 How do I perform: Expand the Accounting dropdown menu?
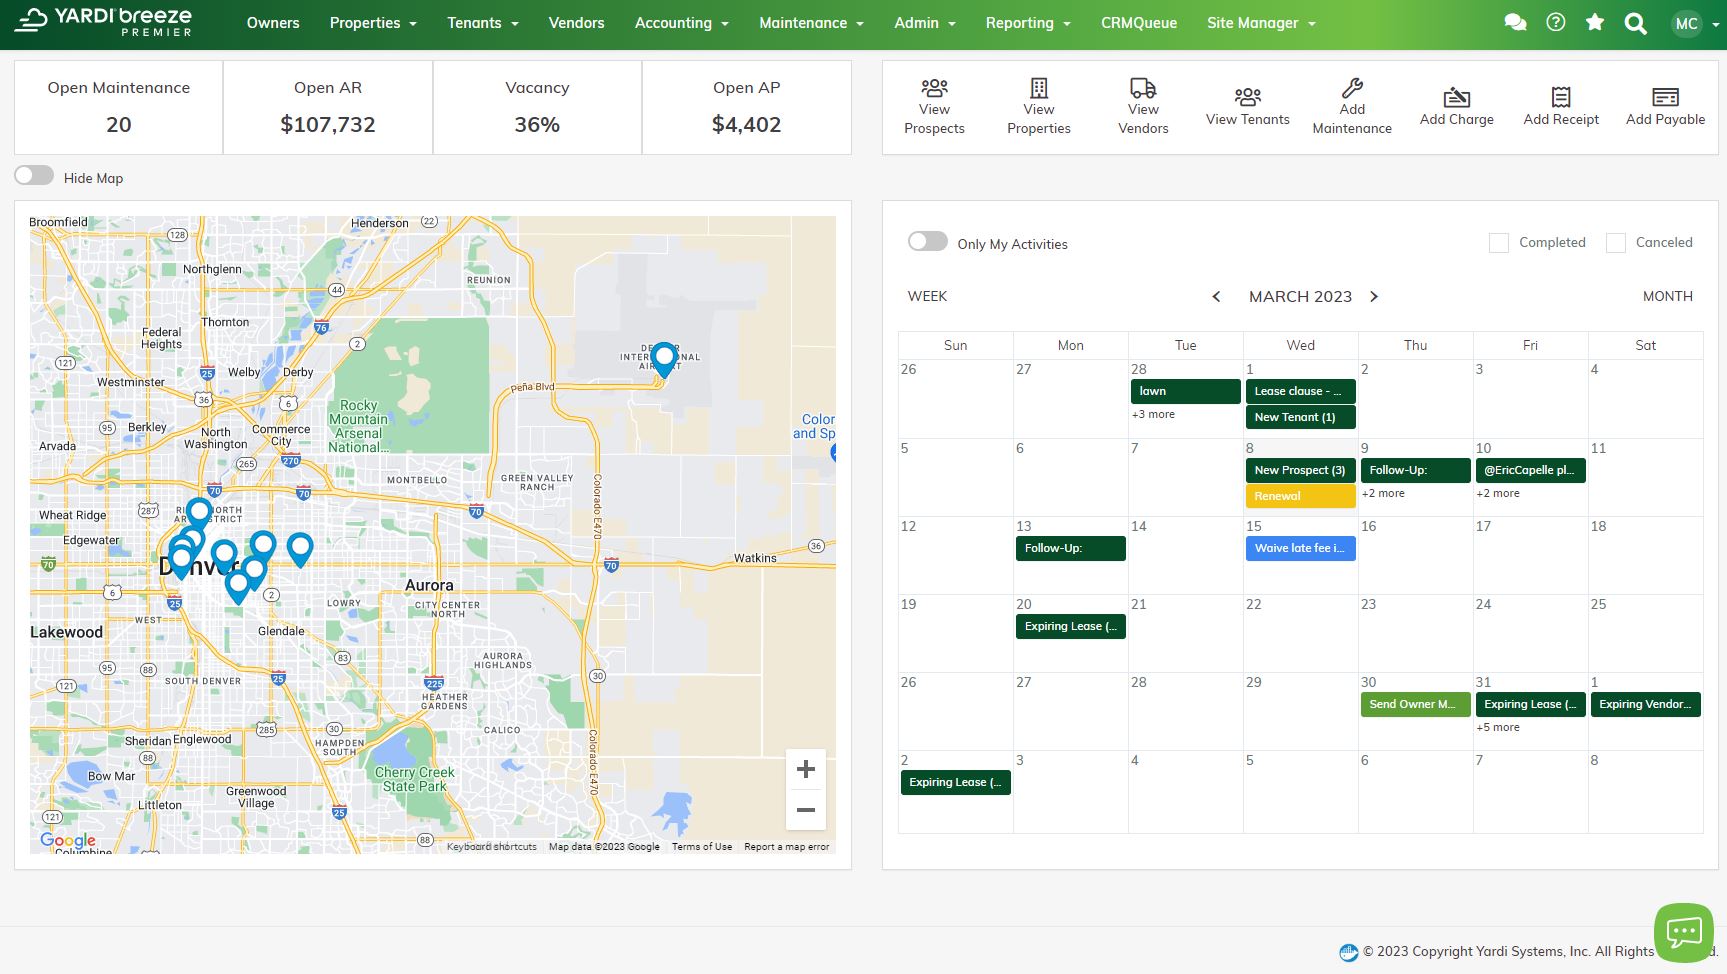[x=681, y=23]
